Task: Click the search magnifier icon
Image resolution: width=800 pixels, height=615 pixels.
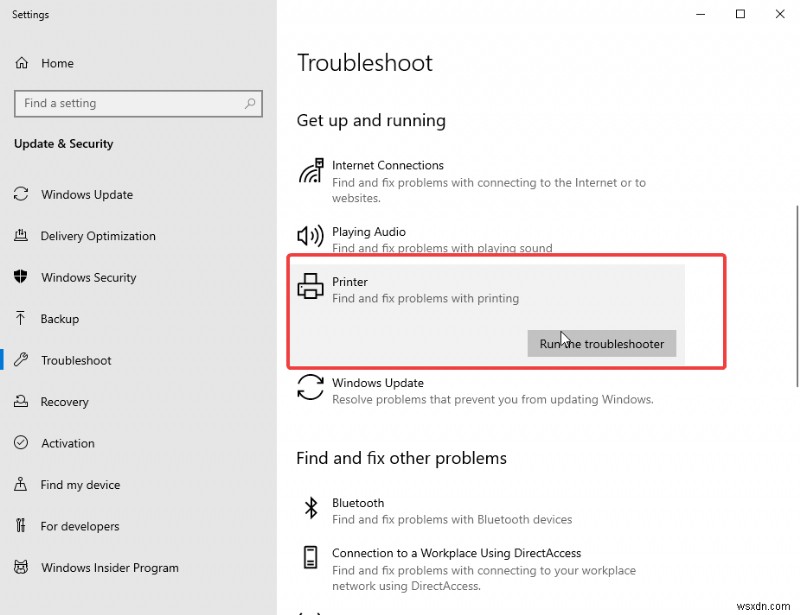Action: click(x=249, y=103)
